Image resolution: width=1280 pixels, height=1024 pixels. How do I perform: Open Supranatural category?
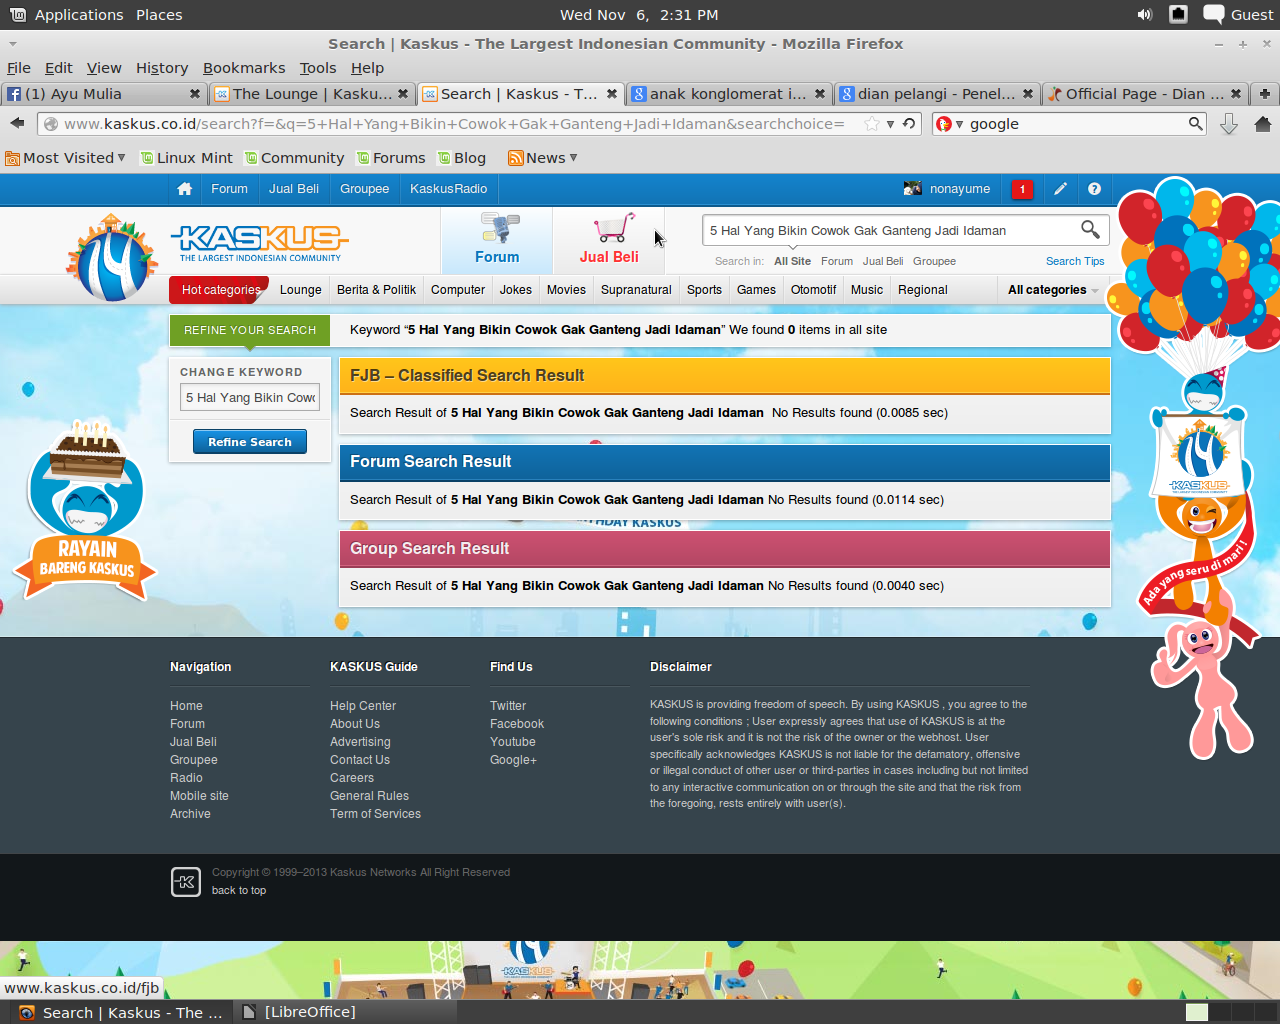pyautogui.click(x=636, y=290)
